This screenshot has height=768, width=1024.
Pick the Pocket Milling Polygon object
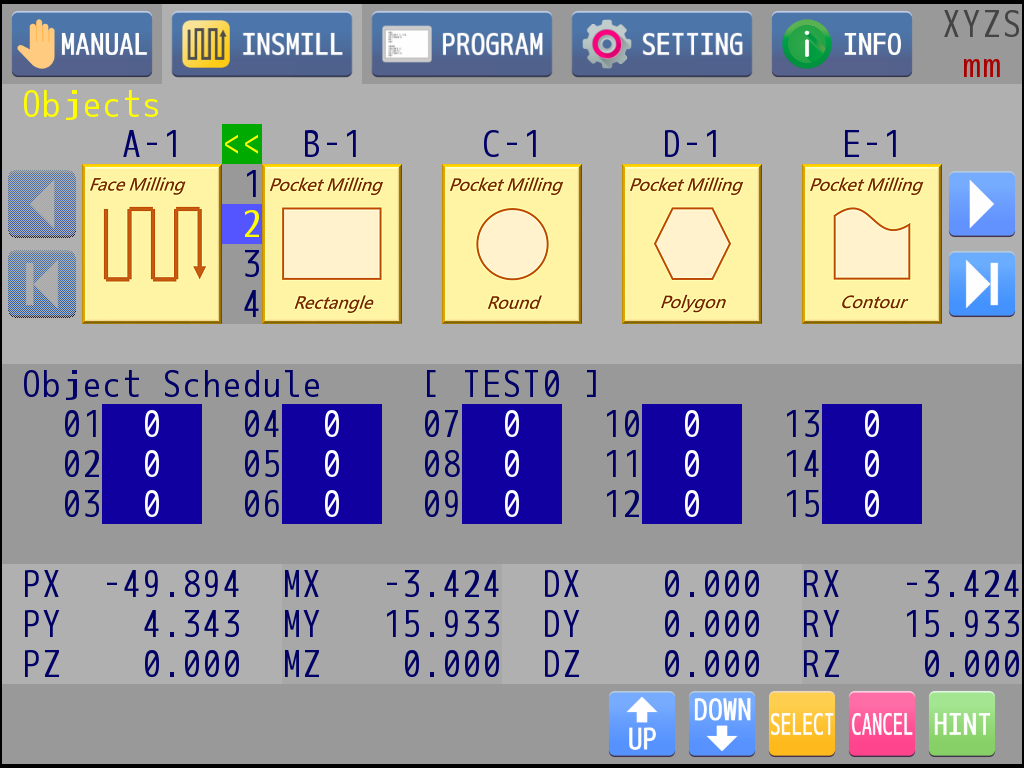click(692, 244)
